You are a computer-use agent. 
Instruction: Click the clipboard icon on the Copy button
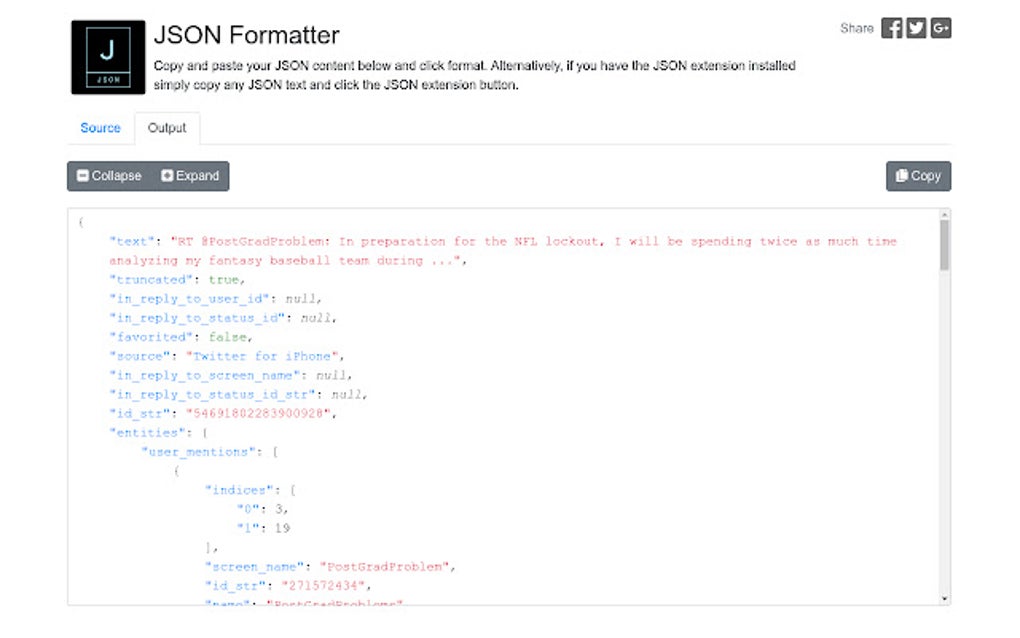click(903, 176)
